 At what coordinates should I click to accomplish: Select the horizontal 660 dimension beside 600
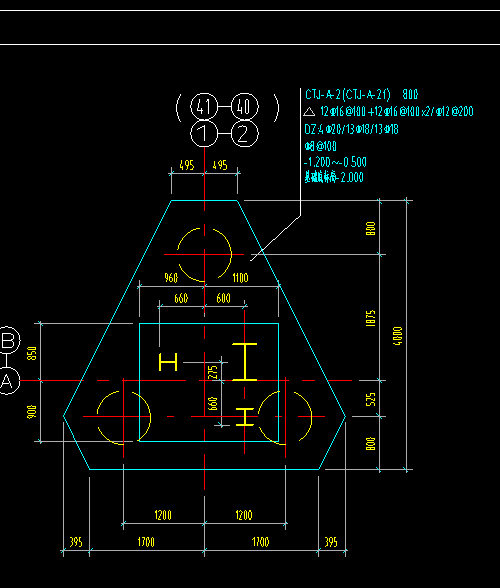181,298
